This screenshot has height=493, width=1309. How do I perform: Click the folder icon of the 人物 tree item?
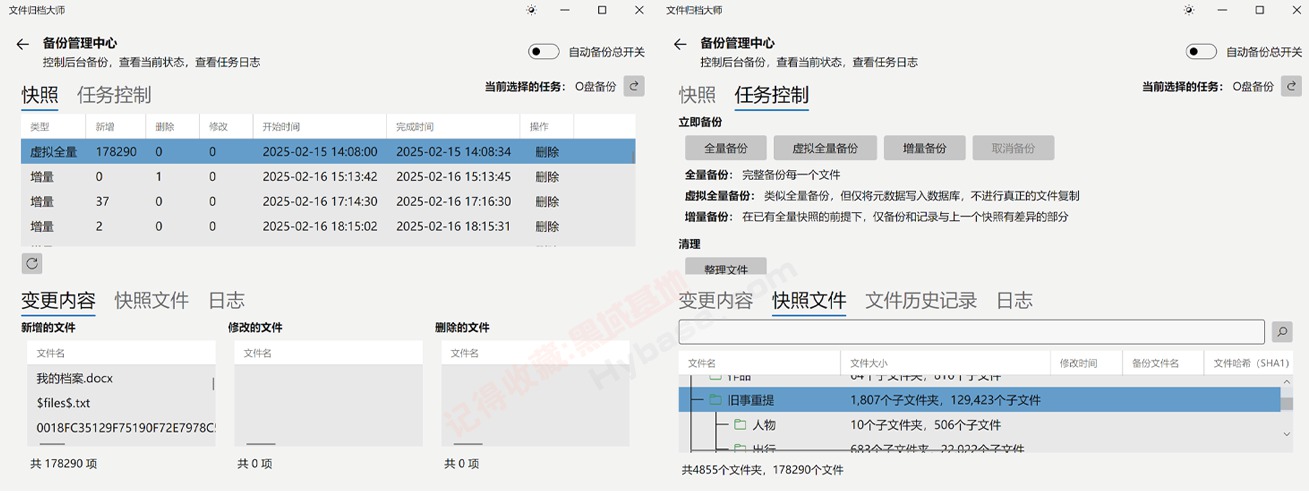click(x=740, y=425)
